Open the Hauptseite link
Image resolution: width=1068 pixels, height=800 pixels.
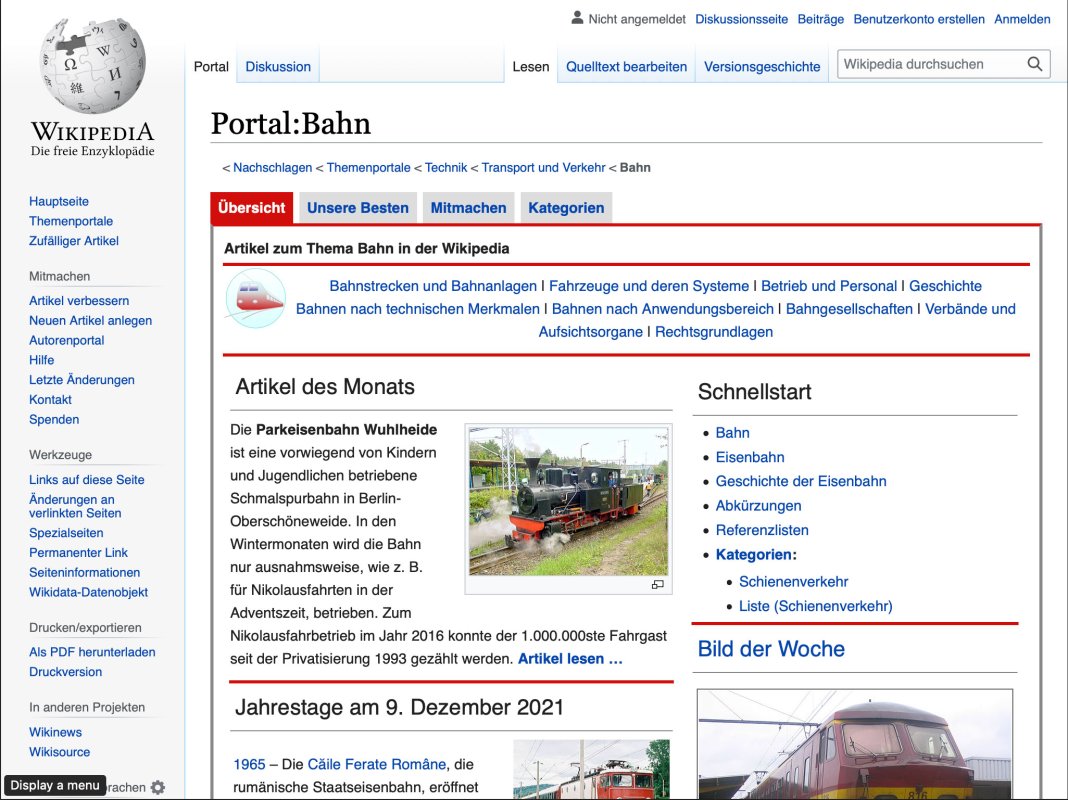point(58,200)
